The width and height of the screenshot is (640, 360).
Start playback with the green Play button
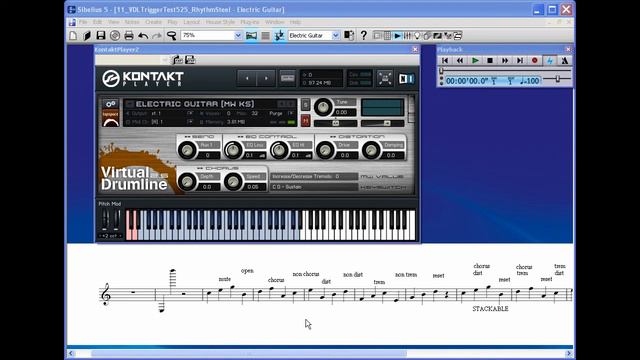[475, 60]
